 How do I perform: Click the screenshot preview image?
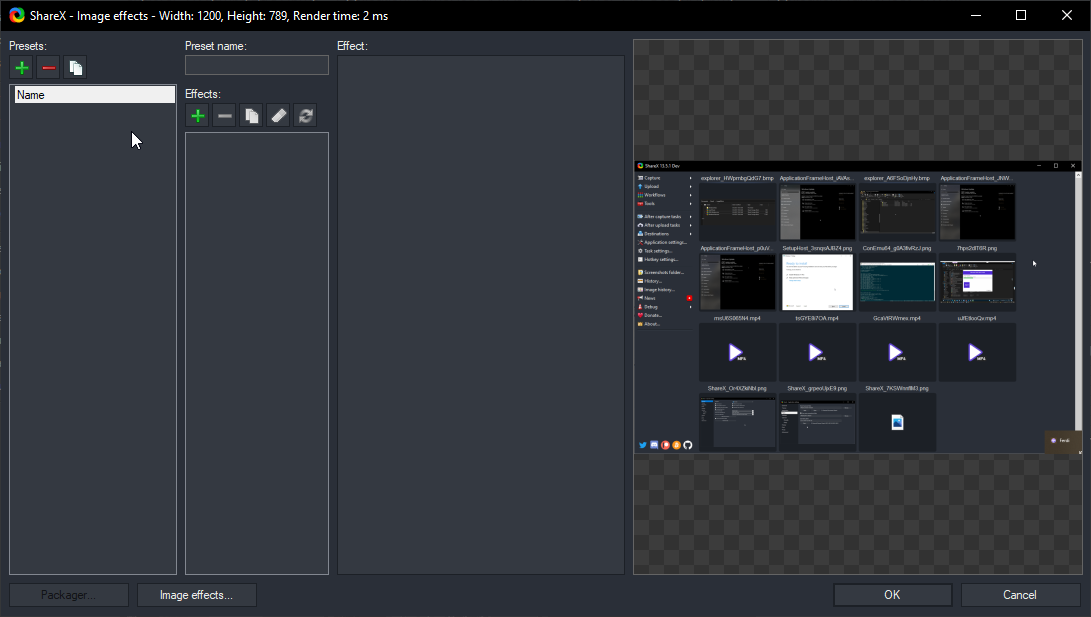point(858,307)
